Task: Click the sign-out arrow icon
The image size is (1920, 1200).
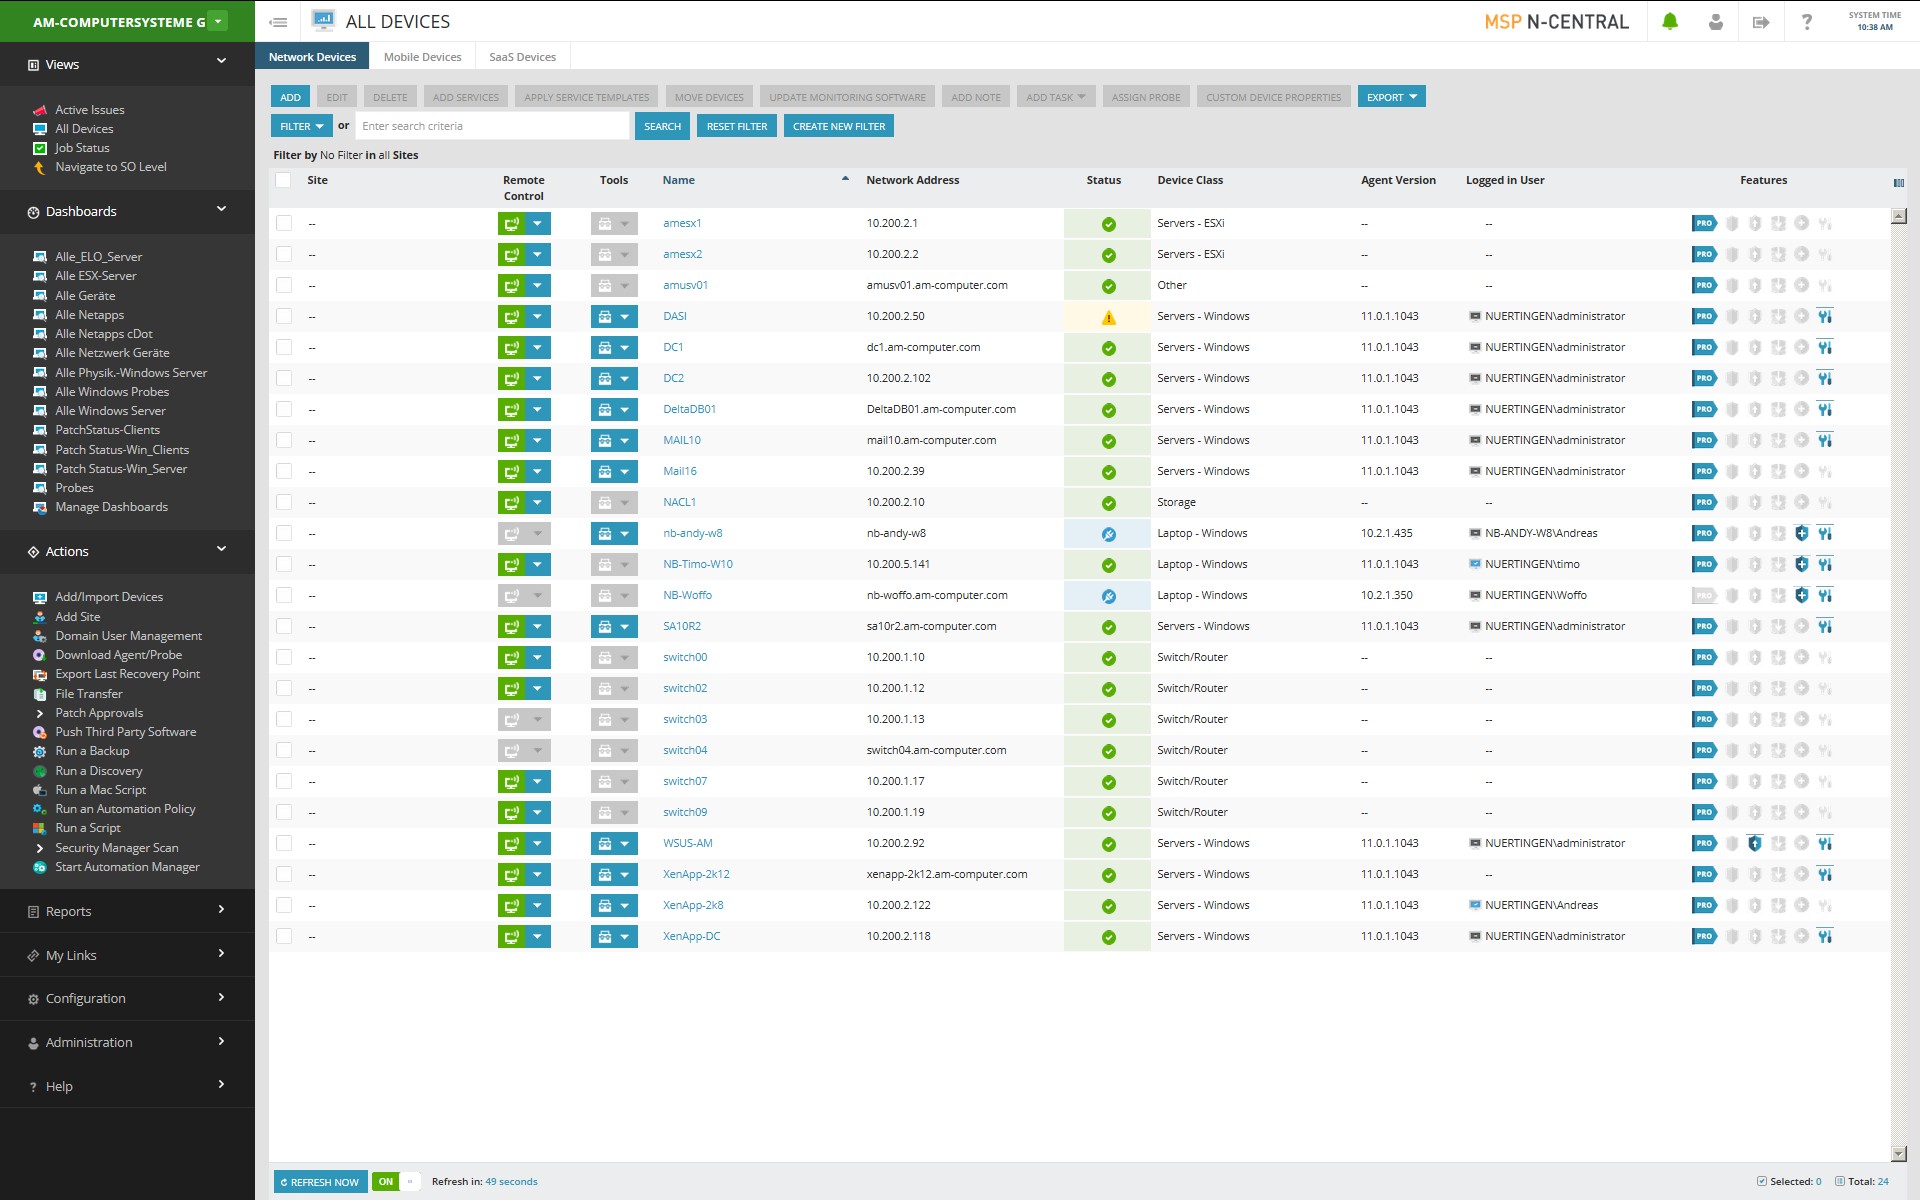Action: pyautogui.click(x=1761, y=21)
